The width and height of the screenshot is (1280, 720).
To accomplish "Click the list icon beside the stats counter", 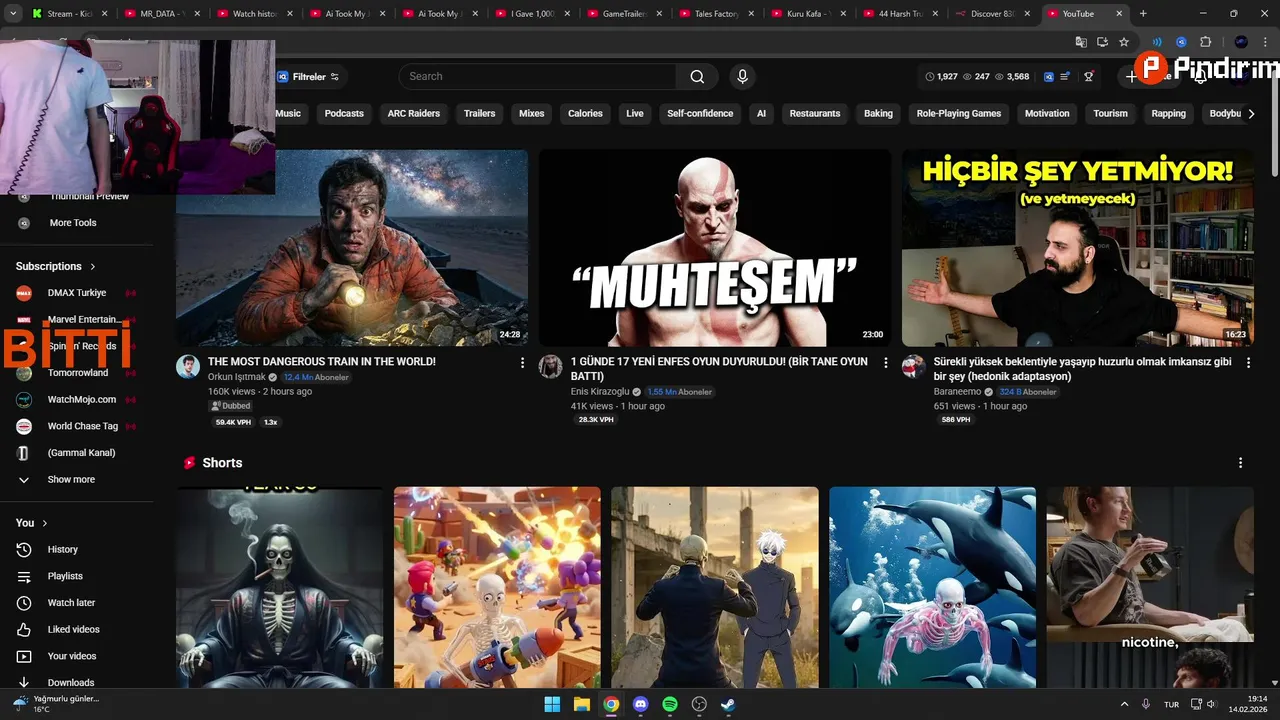I will (x=1066, y=77).
